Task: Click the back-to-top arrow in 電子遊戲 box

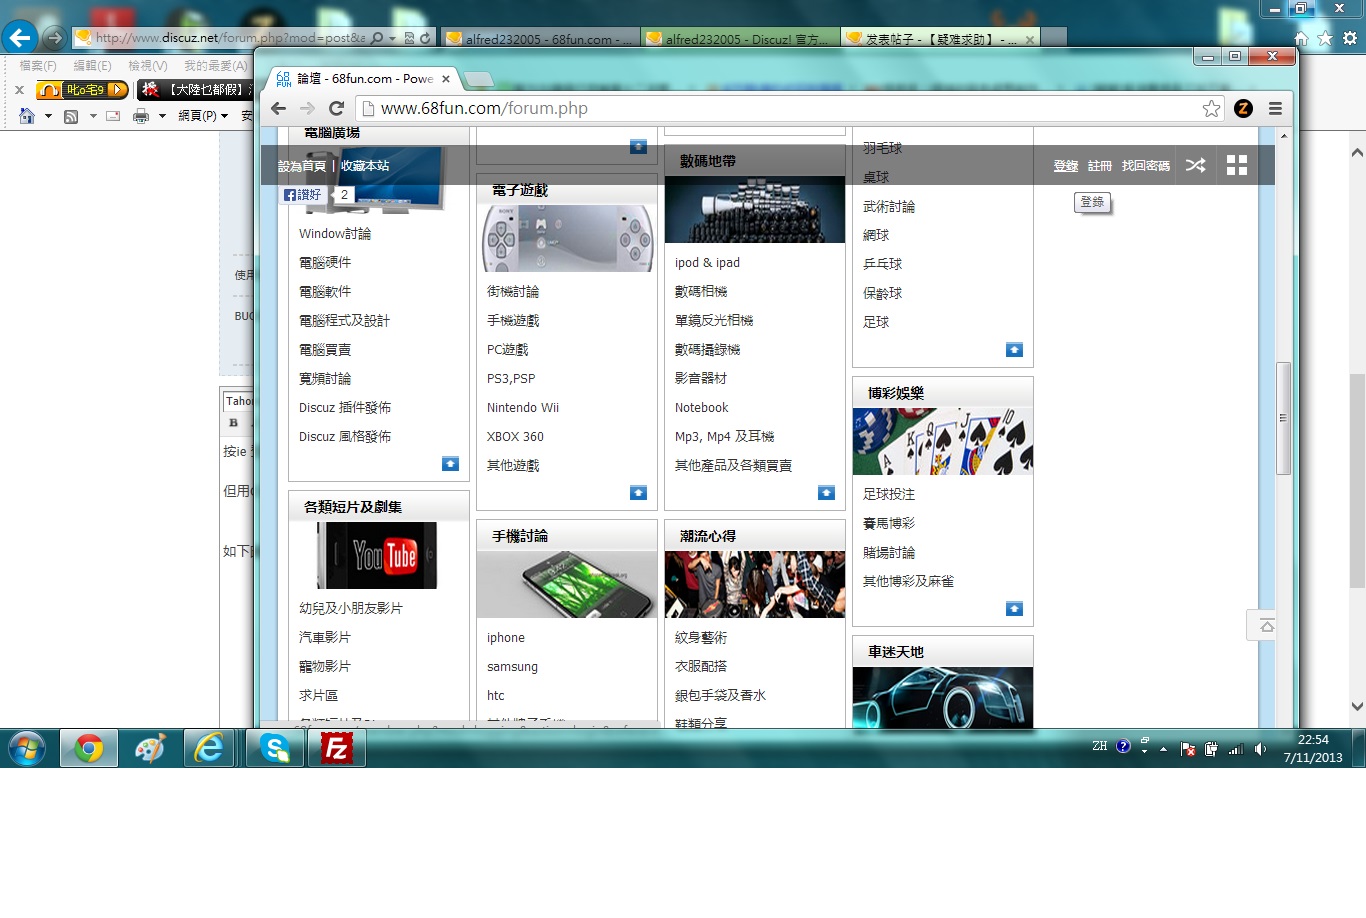Action: click(638, 492)
